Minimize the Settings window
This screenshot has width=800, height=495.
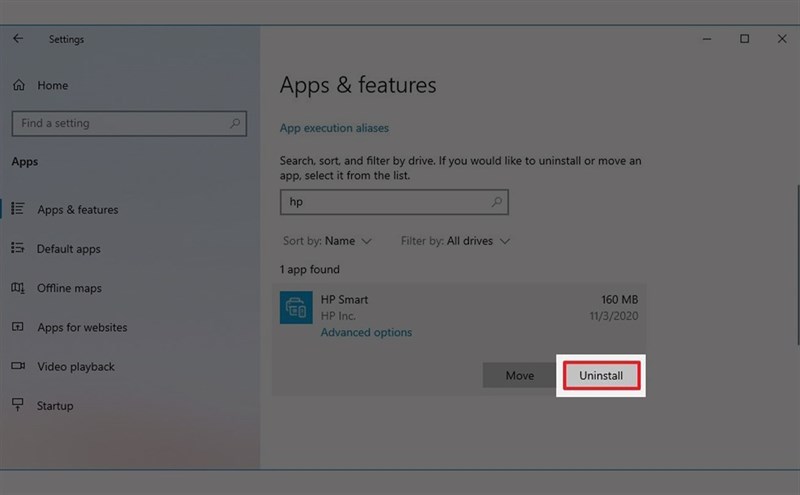[x=707, y=39]
